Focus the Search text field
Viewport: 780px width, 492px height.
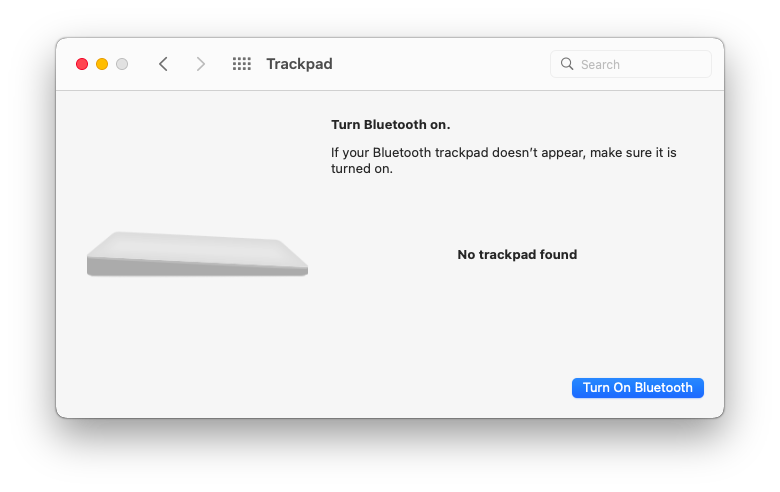click(x=640, y=64)
